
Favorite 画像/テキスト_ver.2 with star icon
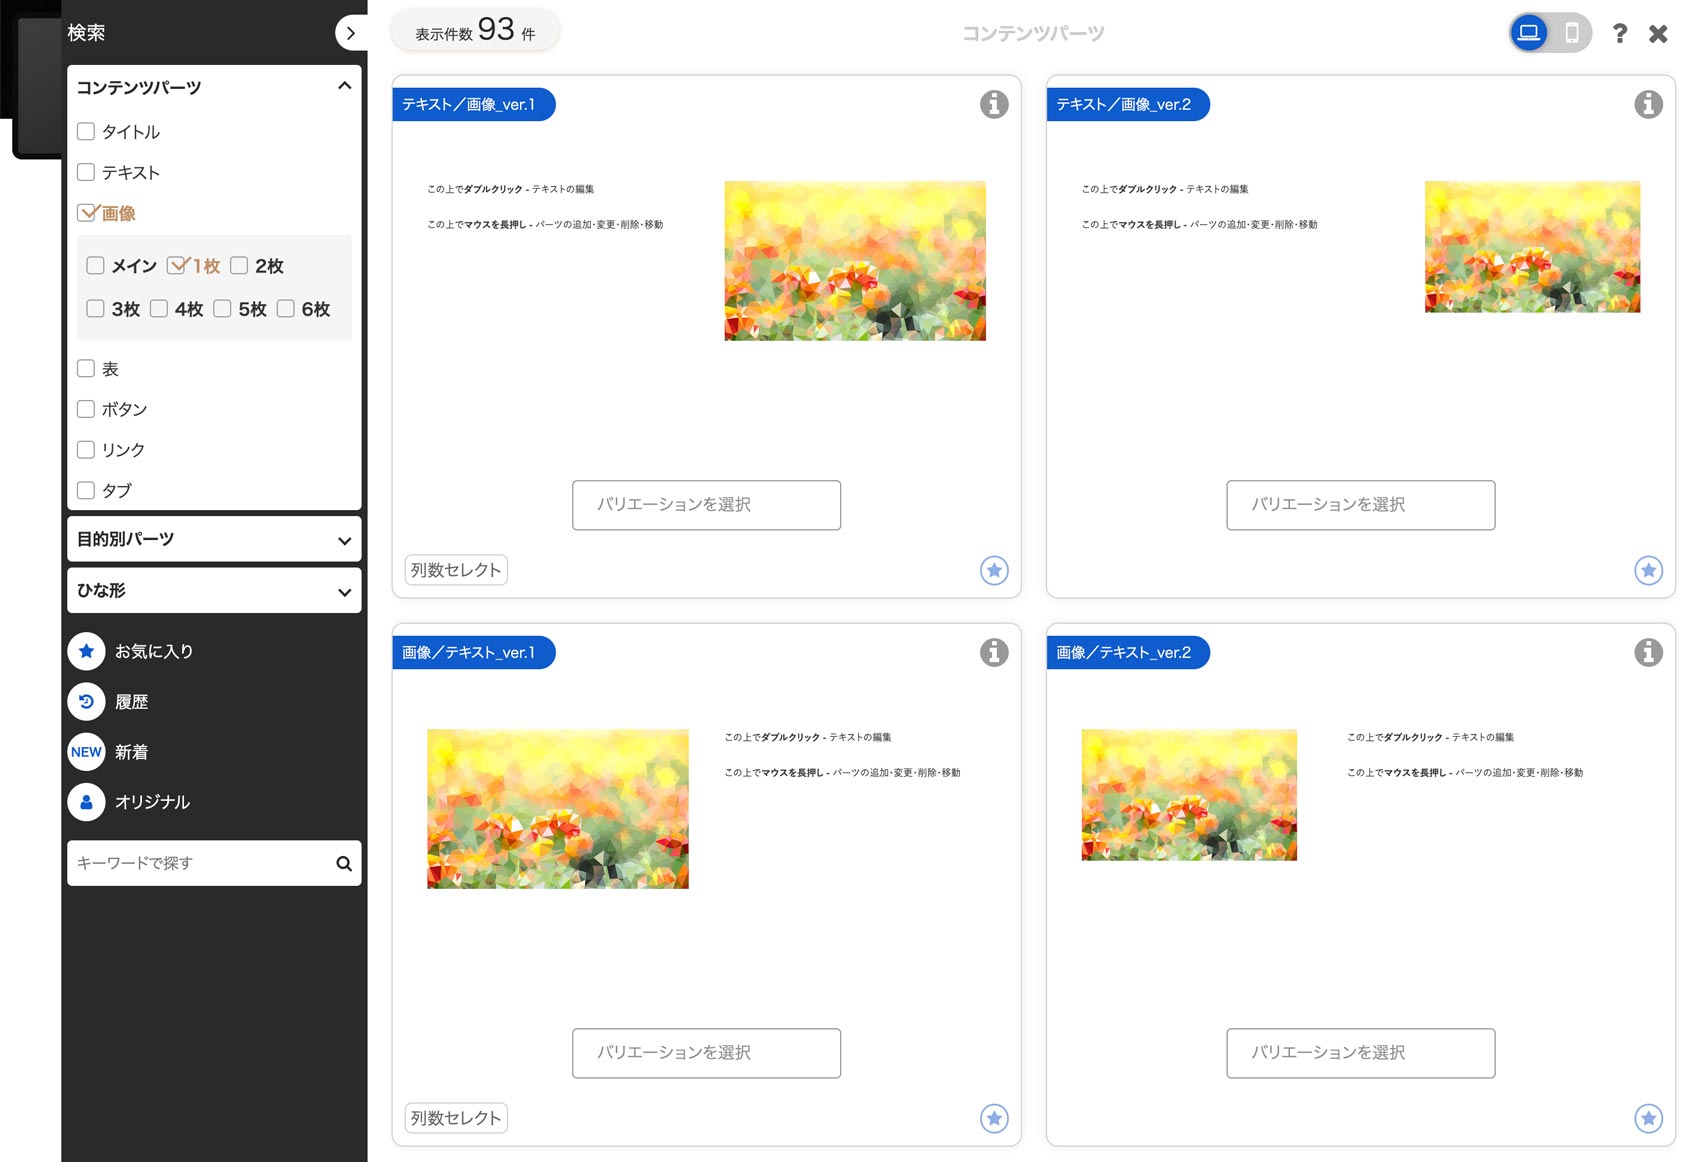[1648, 1118]
